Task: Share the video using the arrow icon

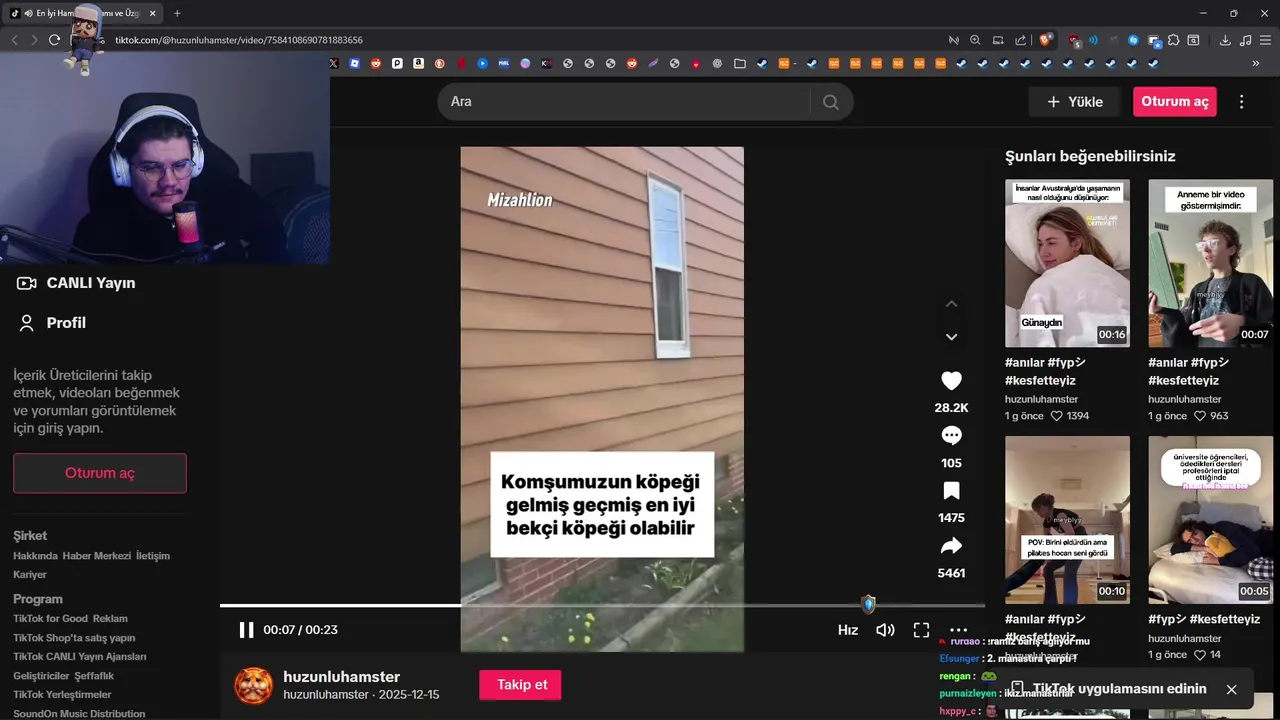Action: (951, 545)
